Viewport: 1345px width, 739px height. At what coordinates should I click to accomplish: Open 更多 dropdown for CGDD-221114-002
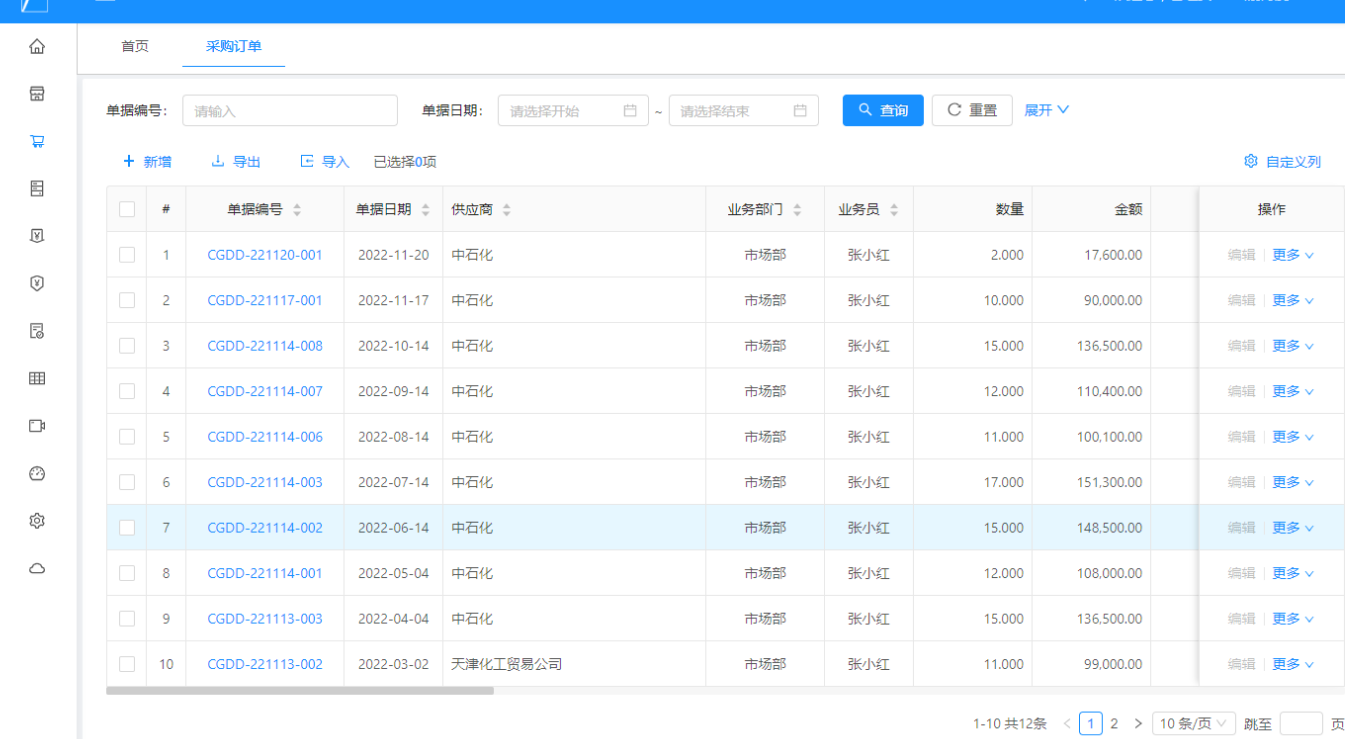pos(1293,528)
